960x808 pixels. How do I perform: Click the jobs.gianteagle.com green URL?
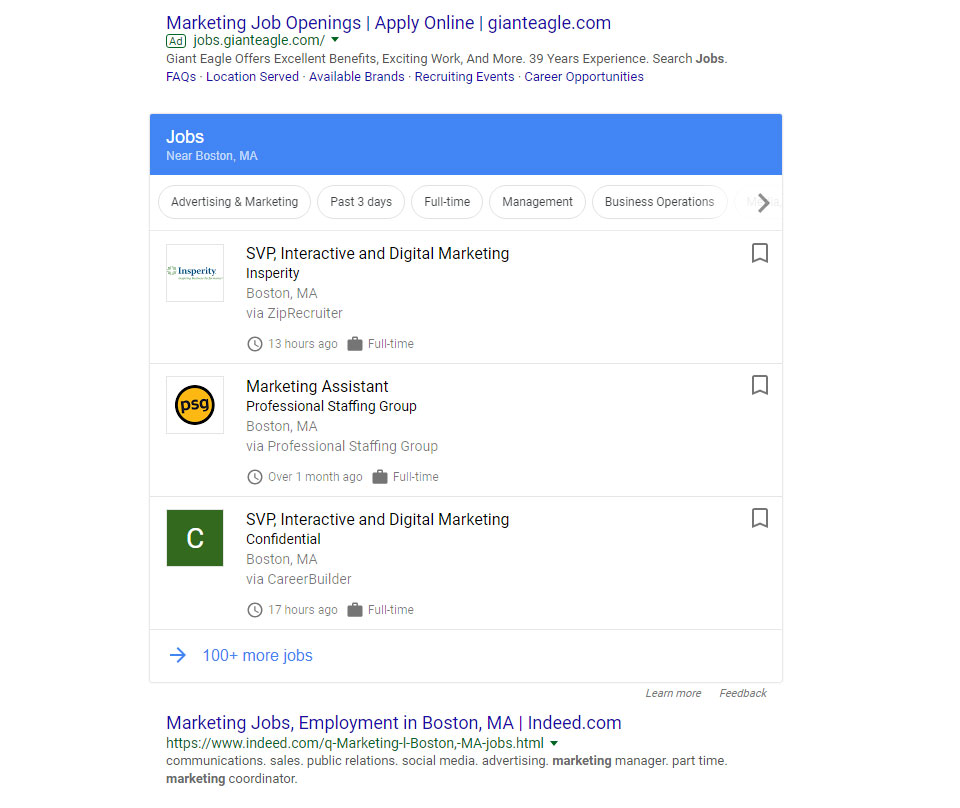259,40
